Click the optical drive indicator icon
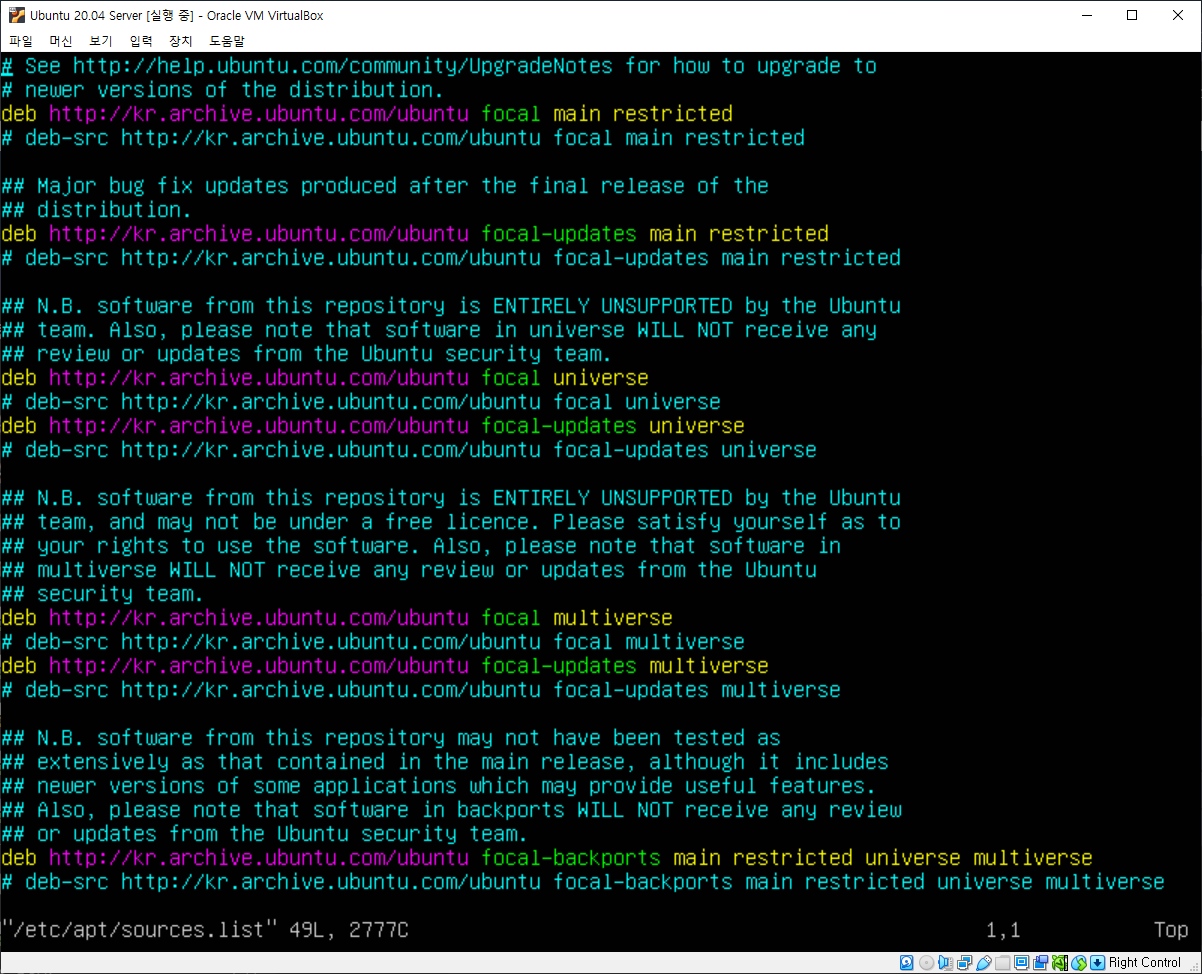 926,962
